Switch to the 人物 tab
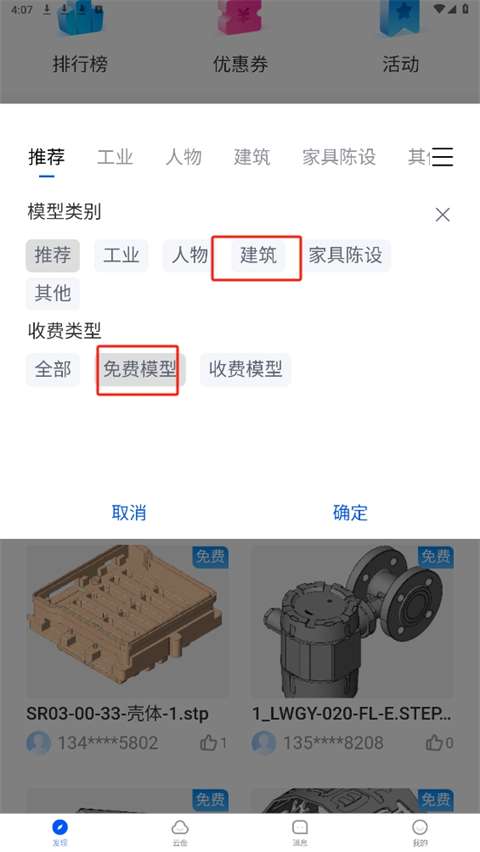Image resolution: width=480 pixels, height=852 pixels. 184,157
